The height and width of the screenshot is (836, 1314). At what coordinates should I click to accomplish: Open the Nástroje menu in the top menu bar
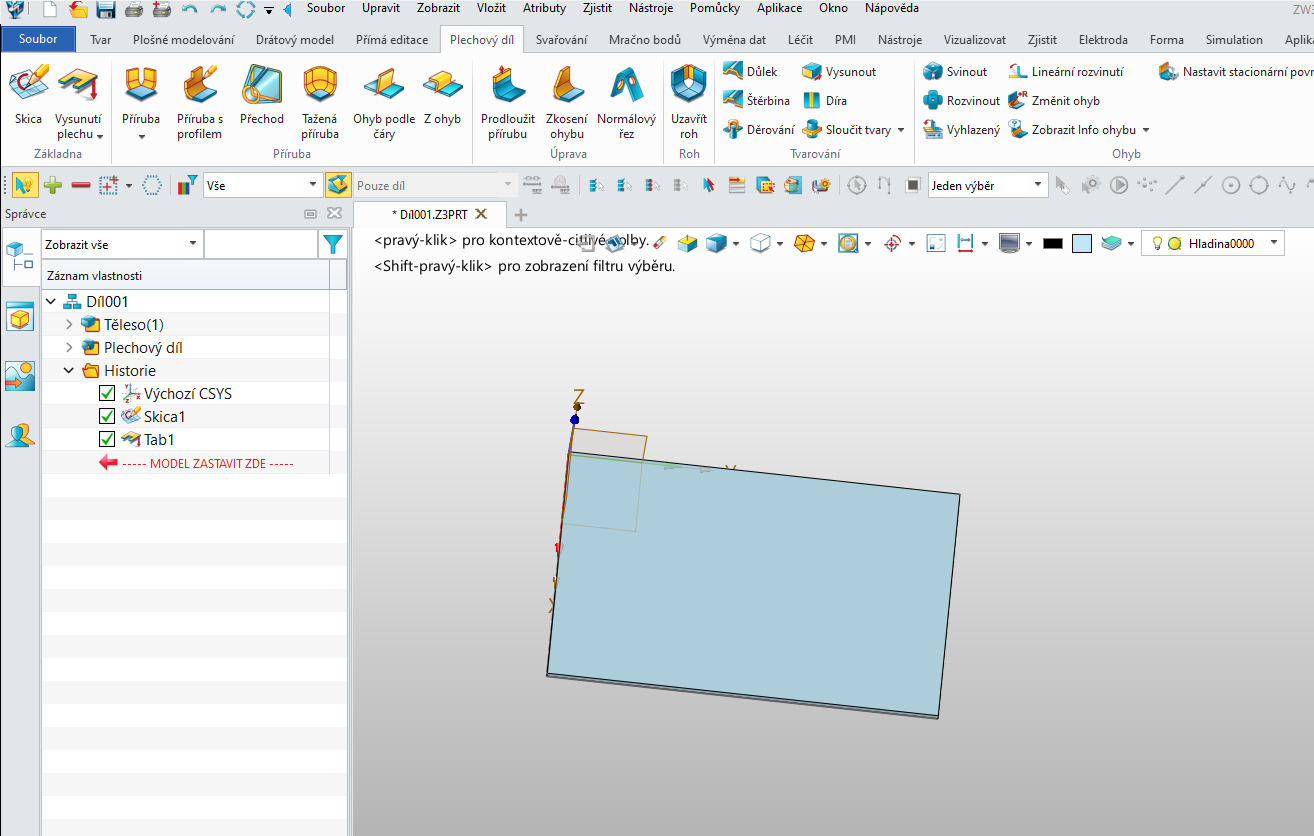pyautogui.click(x=651, y=8)
